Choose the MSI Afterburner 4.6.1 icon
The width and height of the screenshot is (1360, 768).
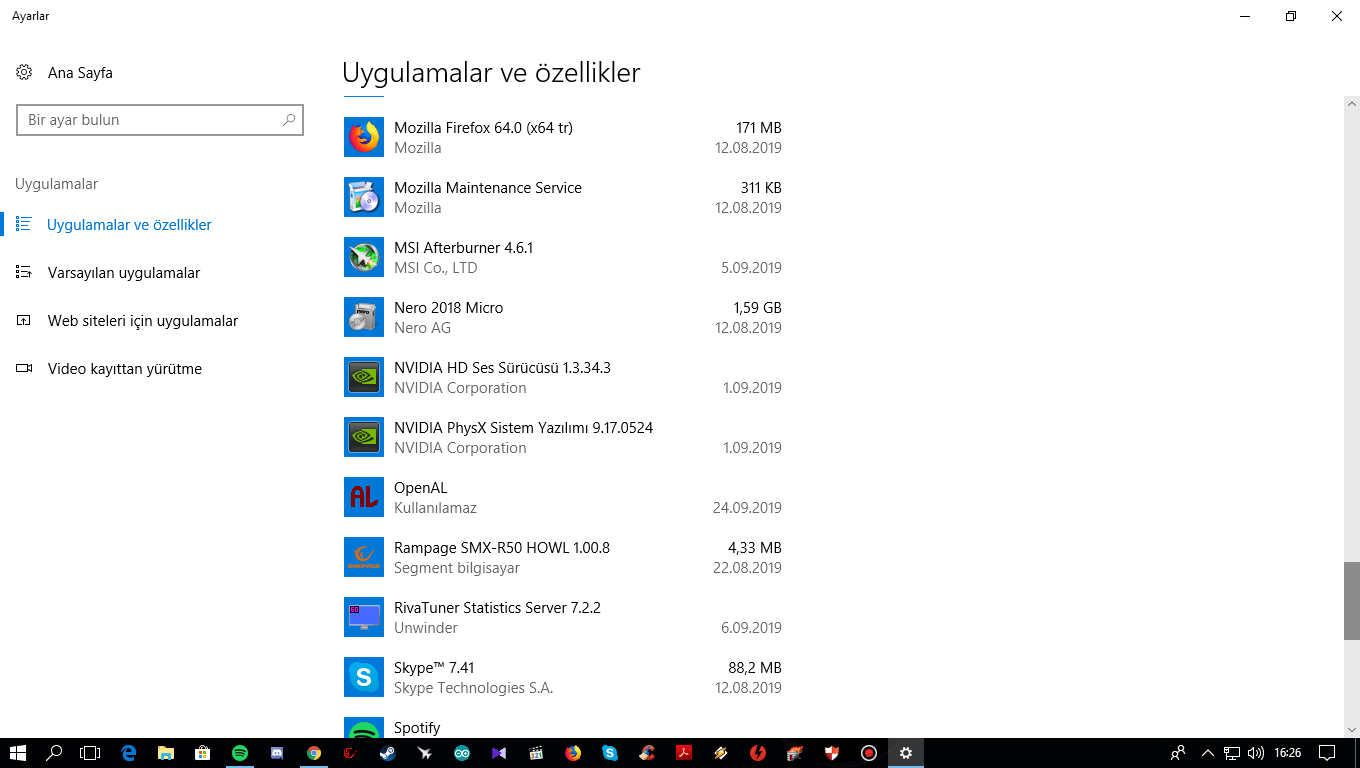point(364,257)
